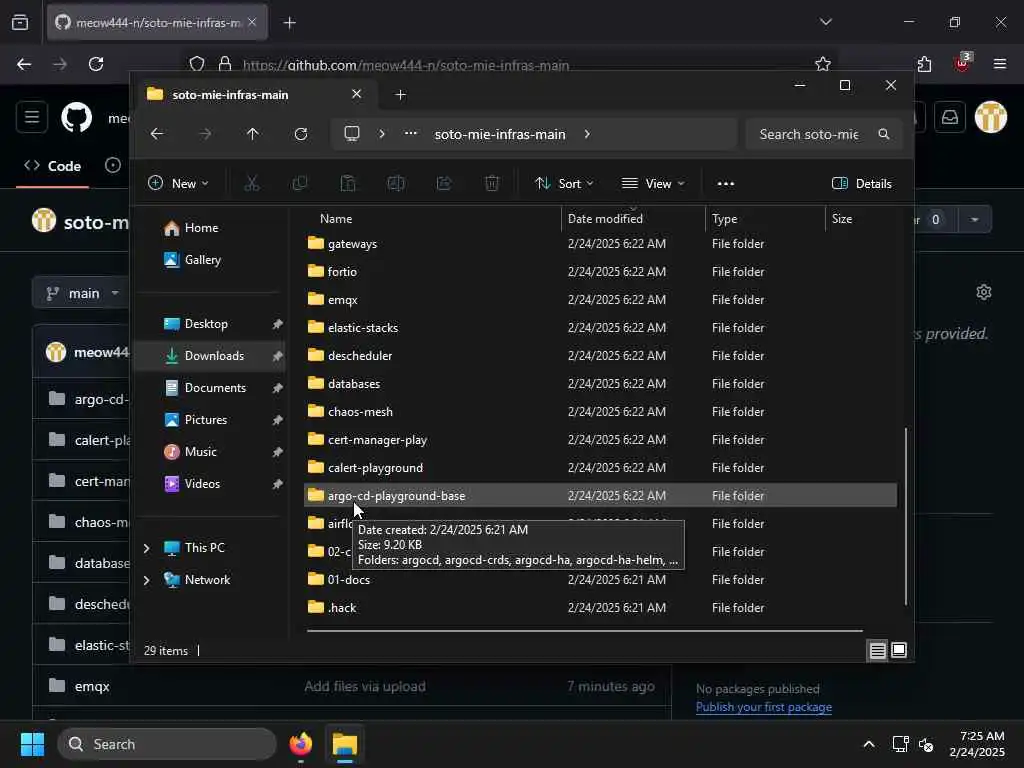This screenshot has height=768, width=1024.
Task: Open the main branch selector on GitHub
Action: point(82,293)
